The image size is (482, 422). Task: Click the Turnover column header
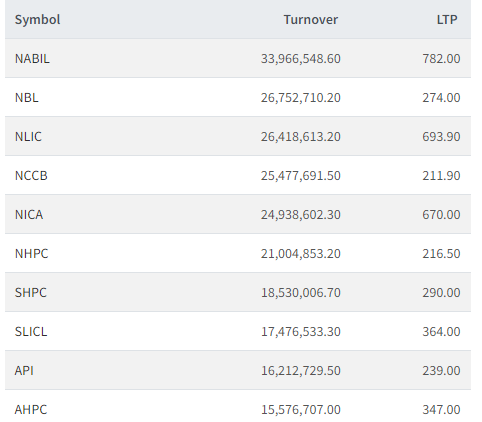tap(311, 20)
